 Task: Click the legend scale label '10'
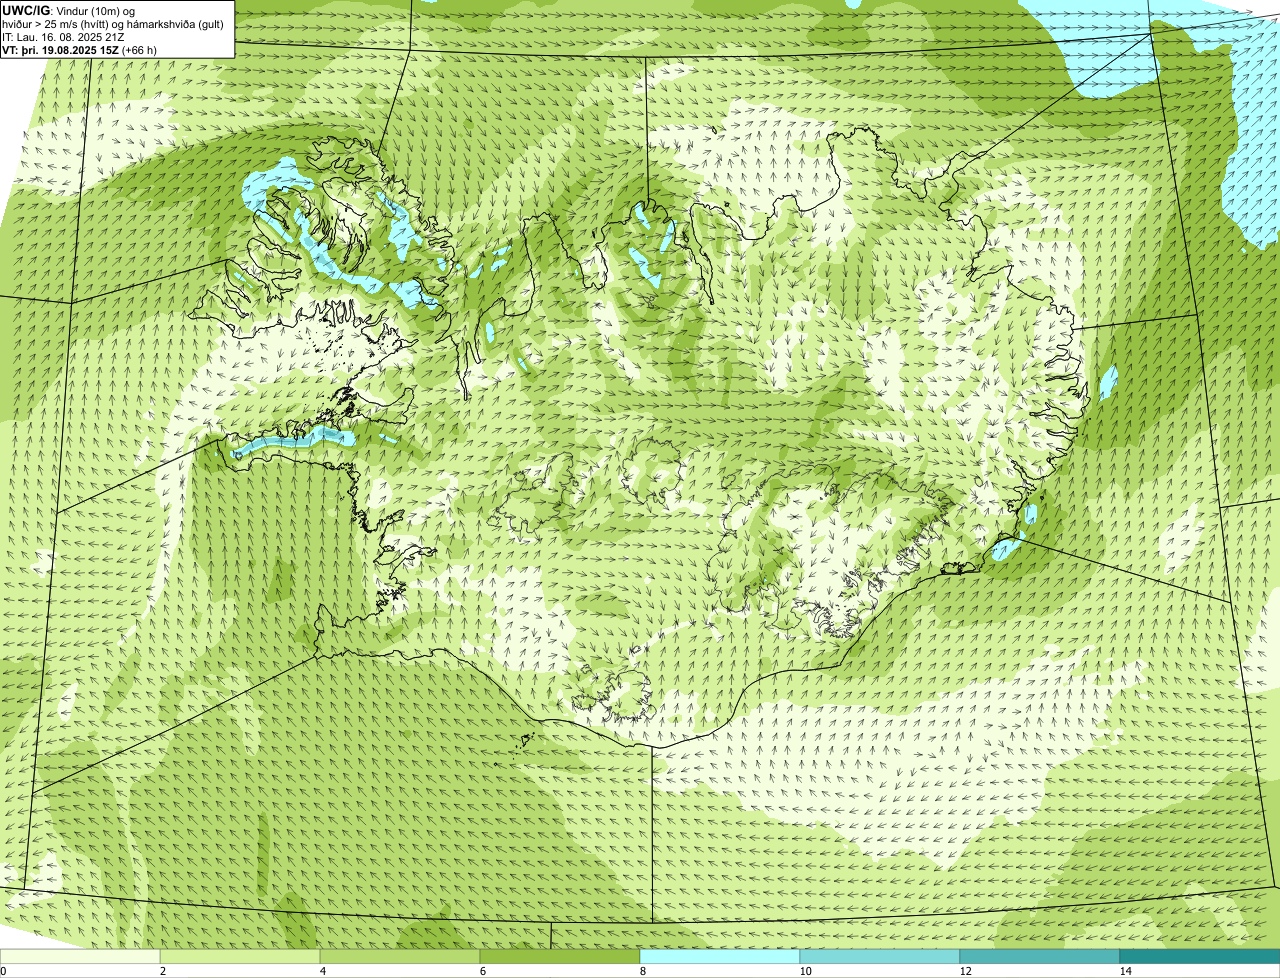(x=805, y=971)
